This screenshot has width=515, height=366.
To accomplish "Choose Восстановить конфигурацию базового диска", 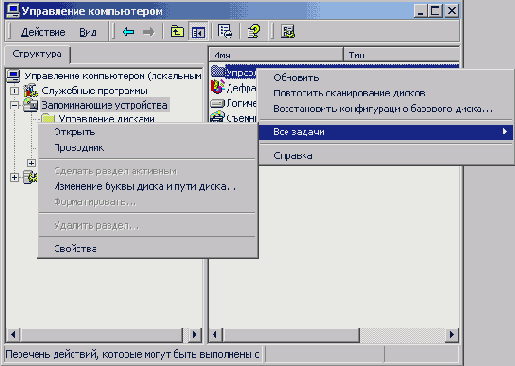I will pyautogui.click(x=386, y=109).
